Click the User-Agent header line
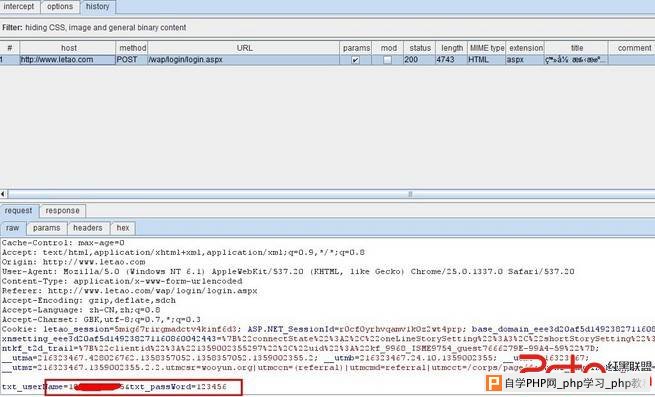This screenshot has height=397, width=655. [288, 272]
